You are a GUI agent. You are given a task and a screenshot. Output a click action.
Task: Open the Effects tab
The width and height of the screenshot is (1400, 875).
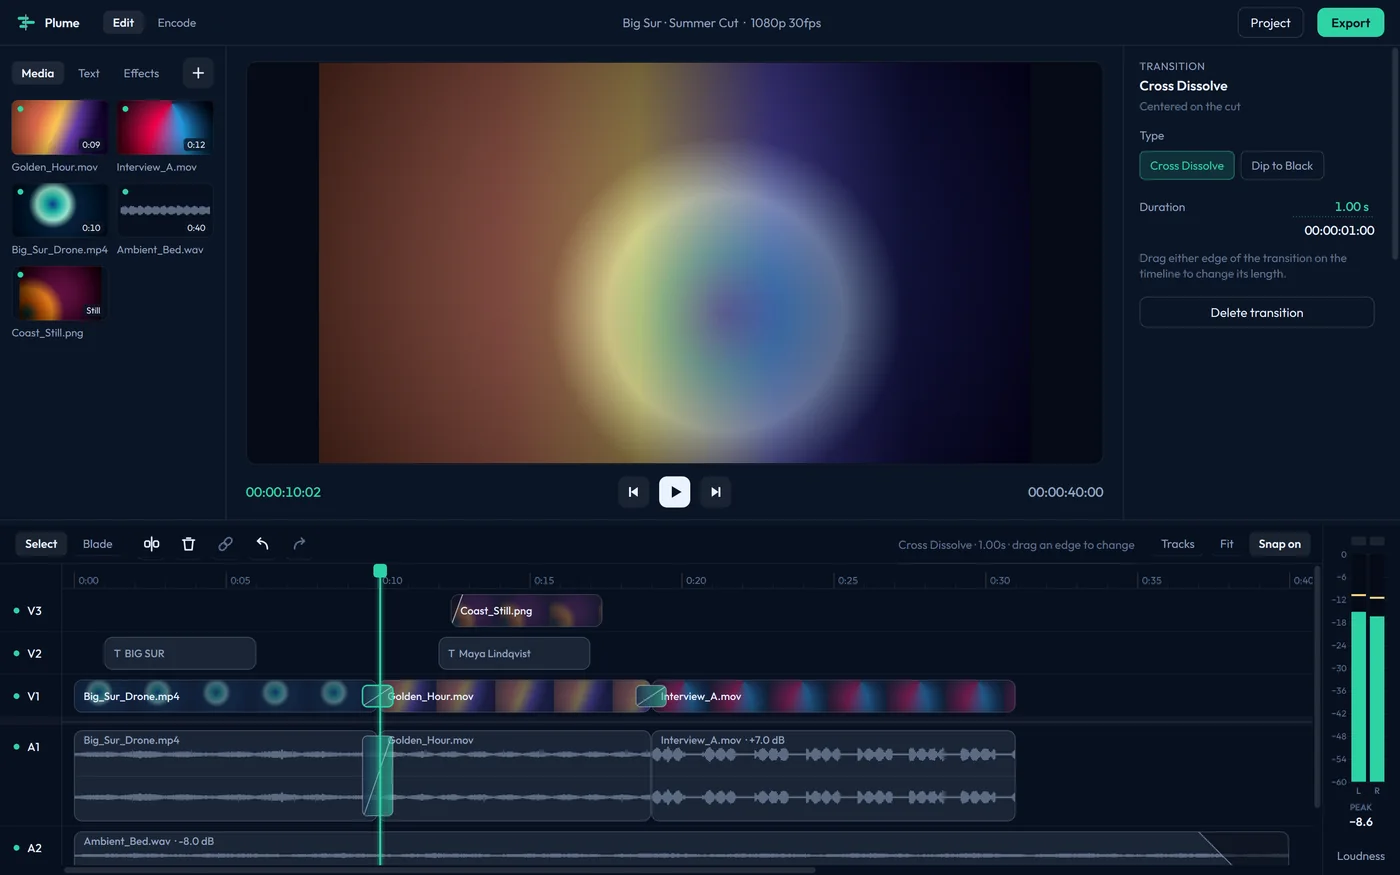[141, 73]
